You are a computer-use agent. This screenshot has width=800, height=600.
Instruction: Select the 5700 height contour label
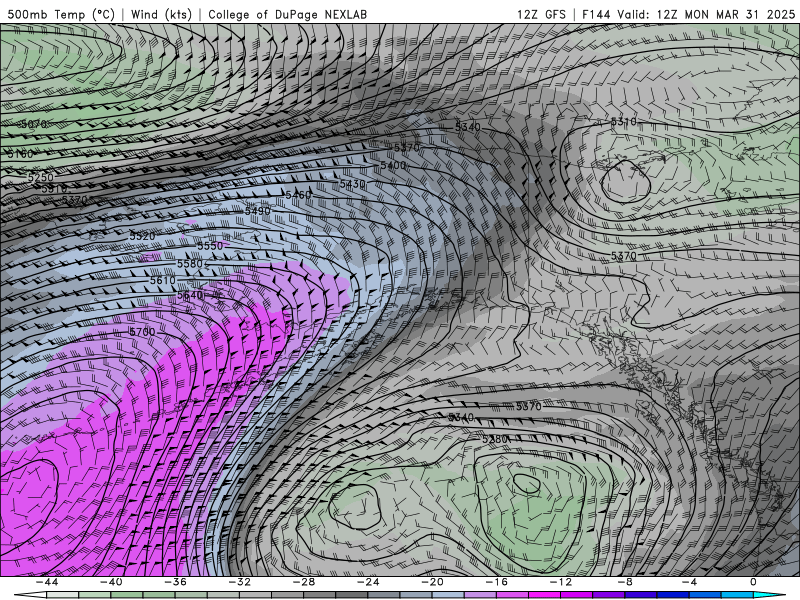click(x=142, y=332)
